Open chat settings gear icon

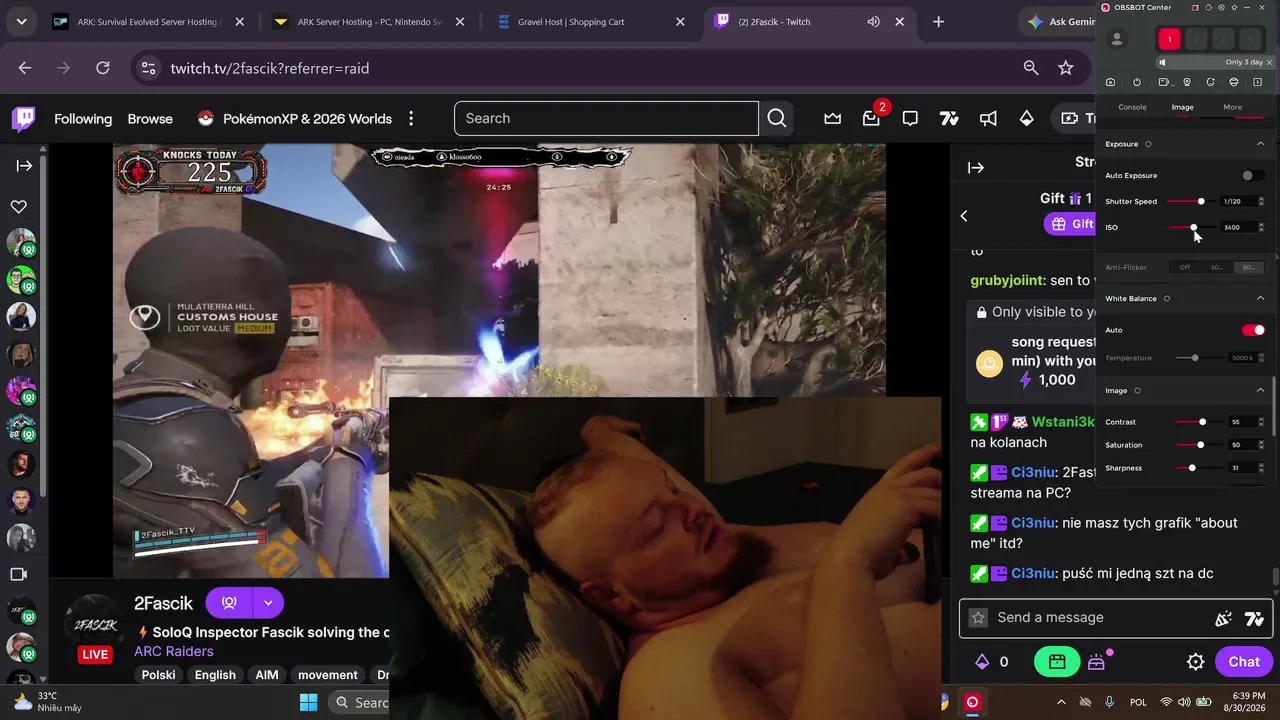1195,662
